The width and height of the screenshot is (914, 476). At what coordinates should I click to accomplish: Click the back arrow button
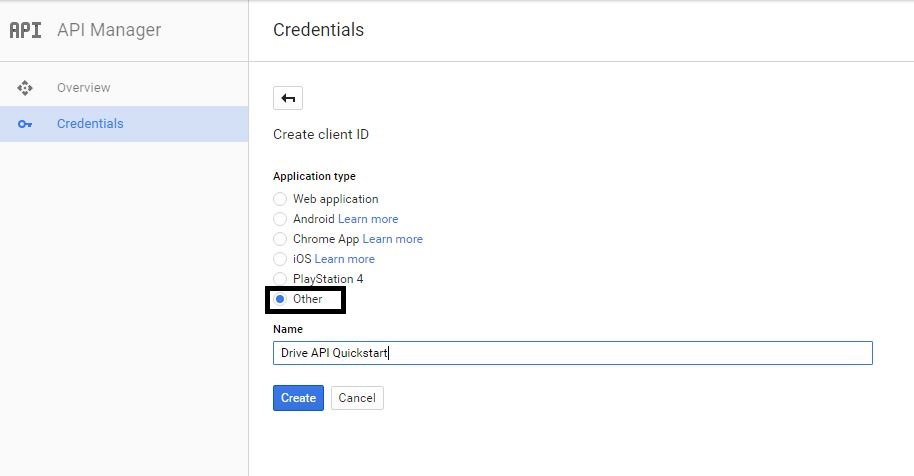pos(288,98)
